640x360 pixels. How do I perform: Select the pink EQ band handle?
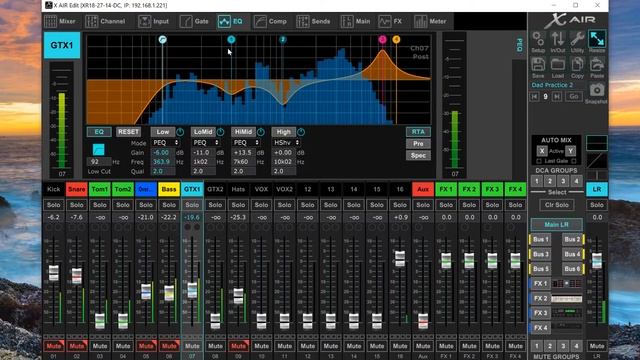point(382,39)
